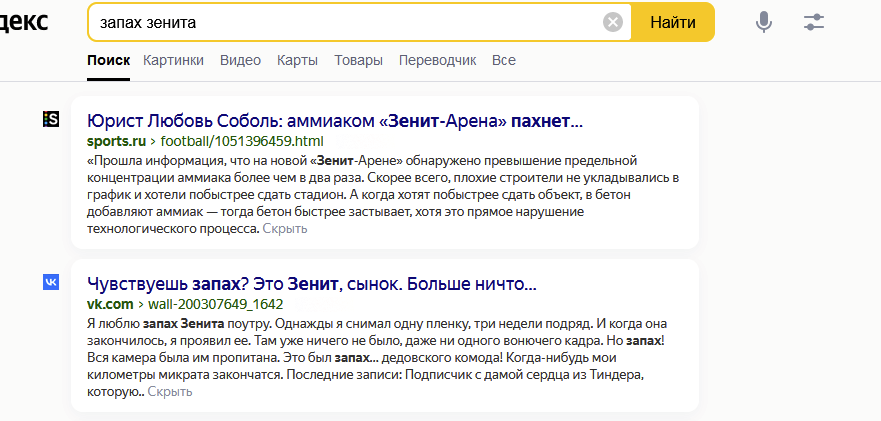Open the Переводчик tab
This screenshot has height=421, width=881.
438,60
